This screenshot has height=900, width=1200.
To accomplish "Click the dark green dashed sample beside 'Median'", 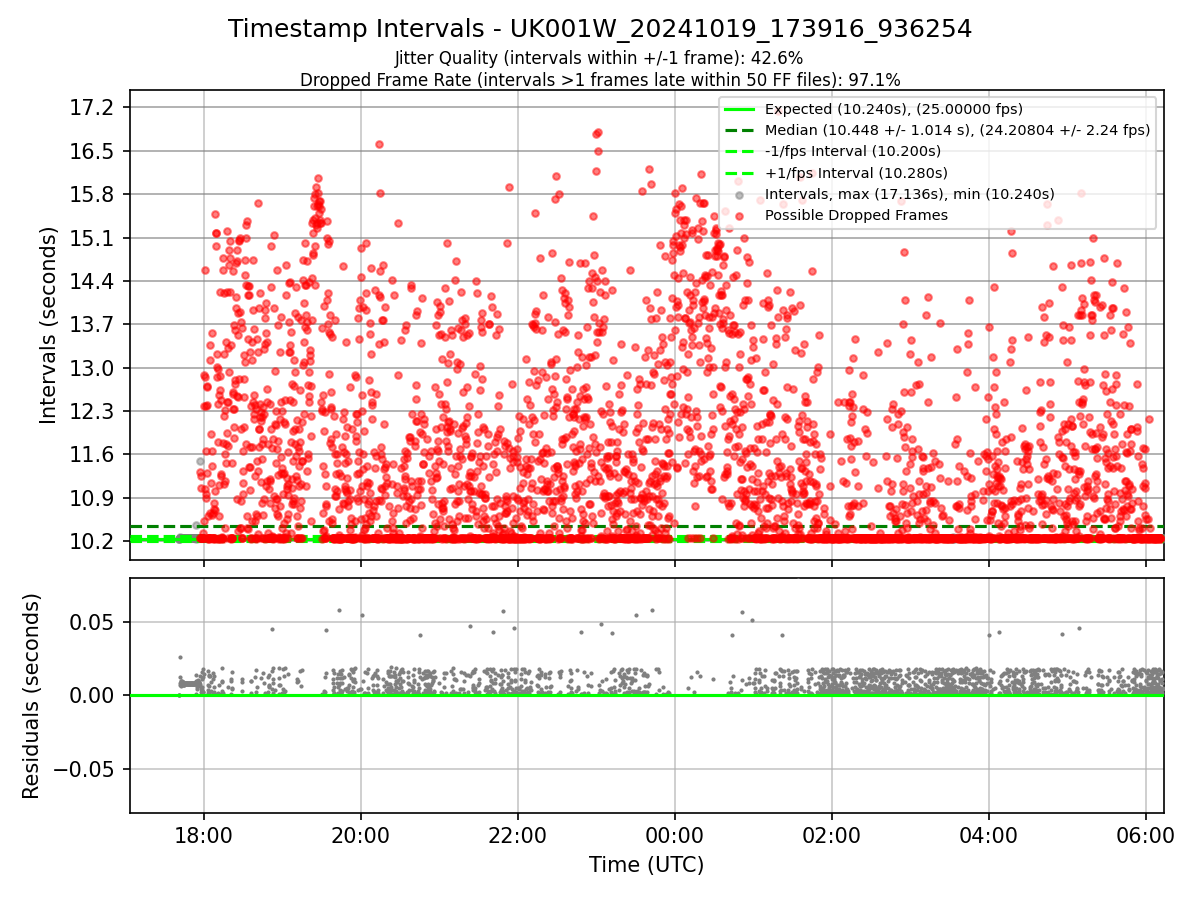I will click(739, 130).
